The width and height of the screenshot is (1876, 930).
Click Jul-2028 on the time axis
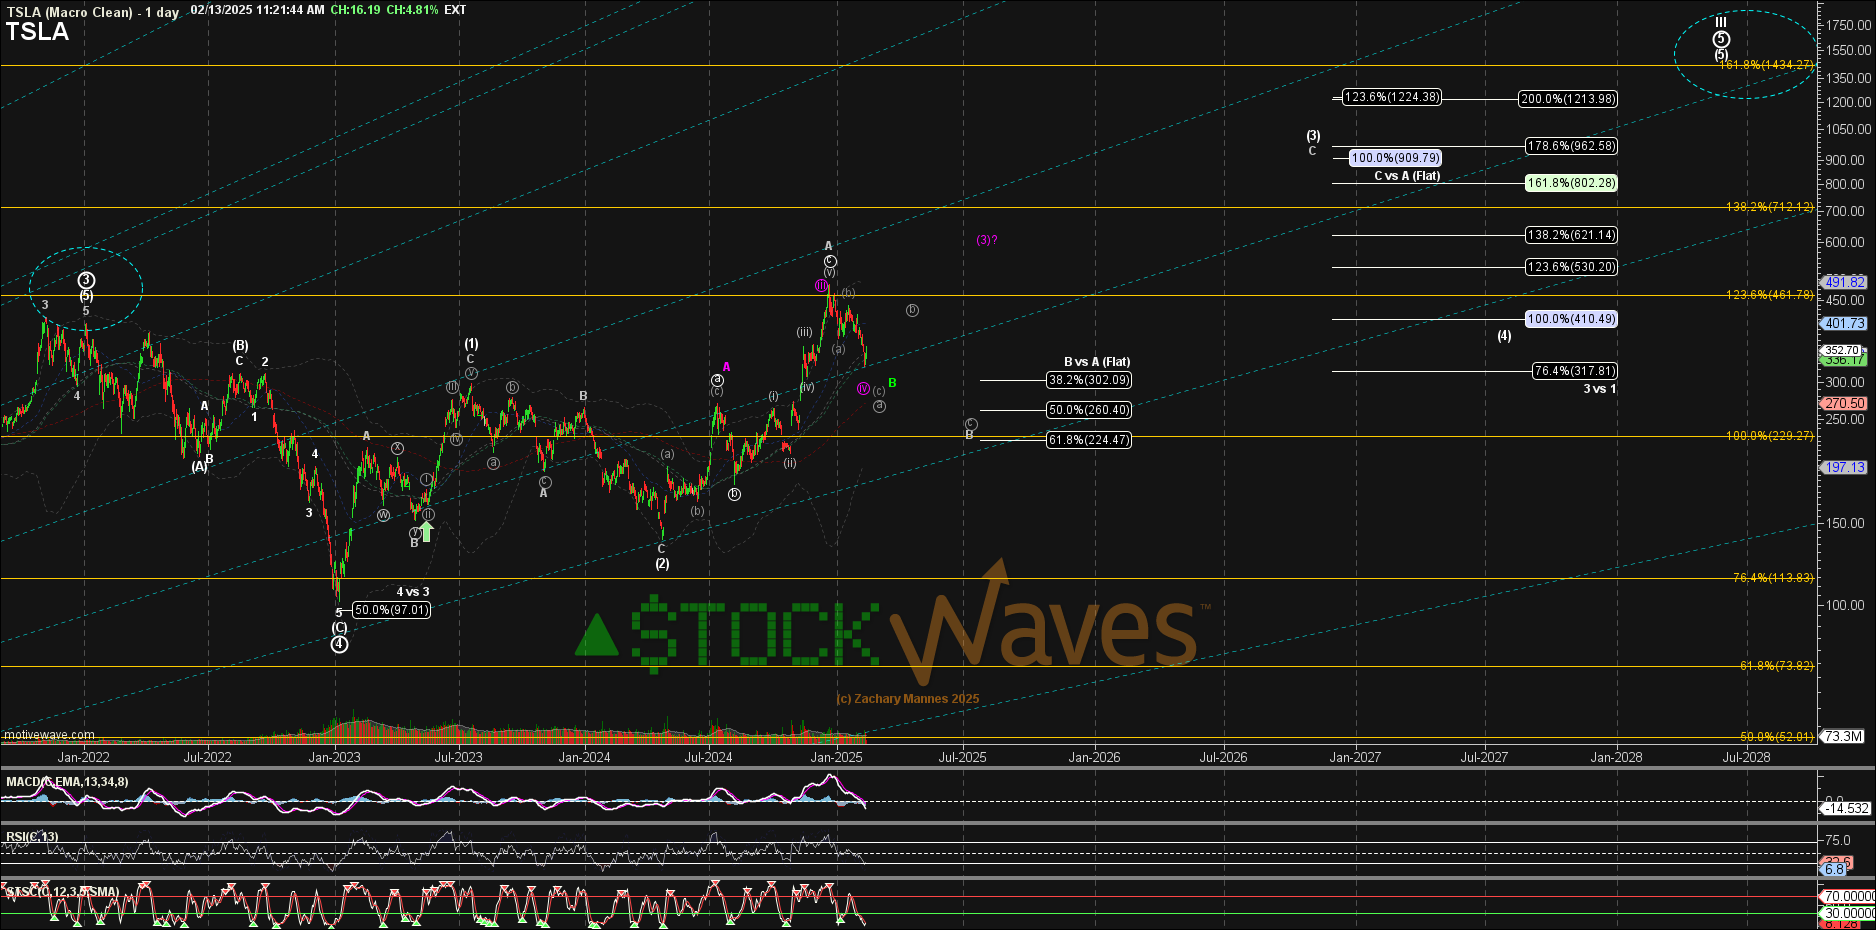click(x=1746, y=757)
